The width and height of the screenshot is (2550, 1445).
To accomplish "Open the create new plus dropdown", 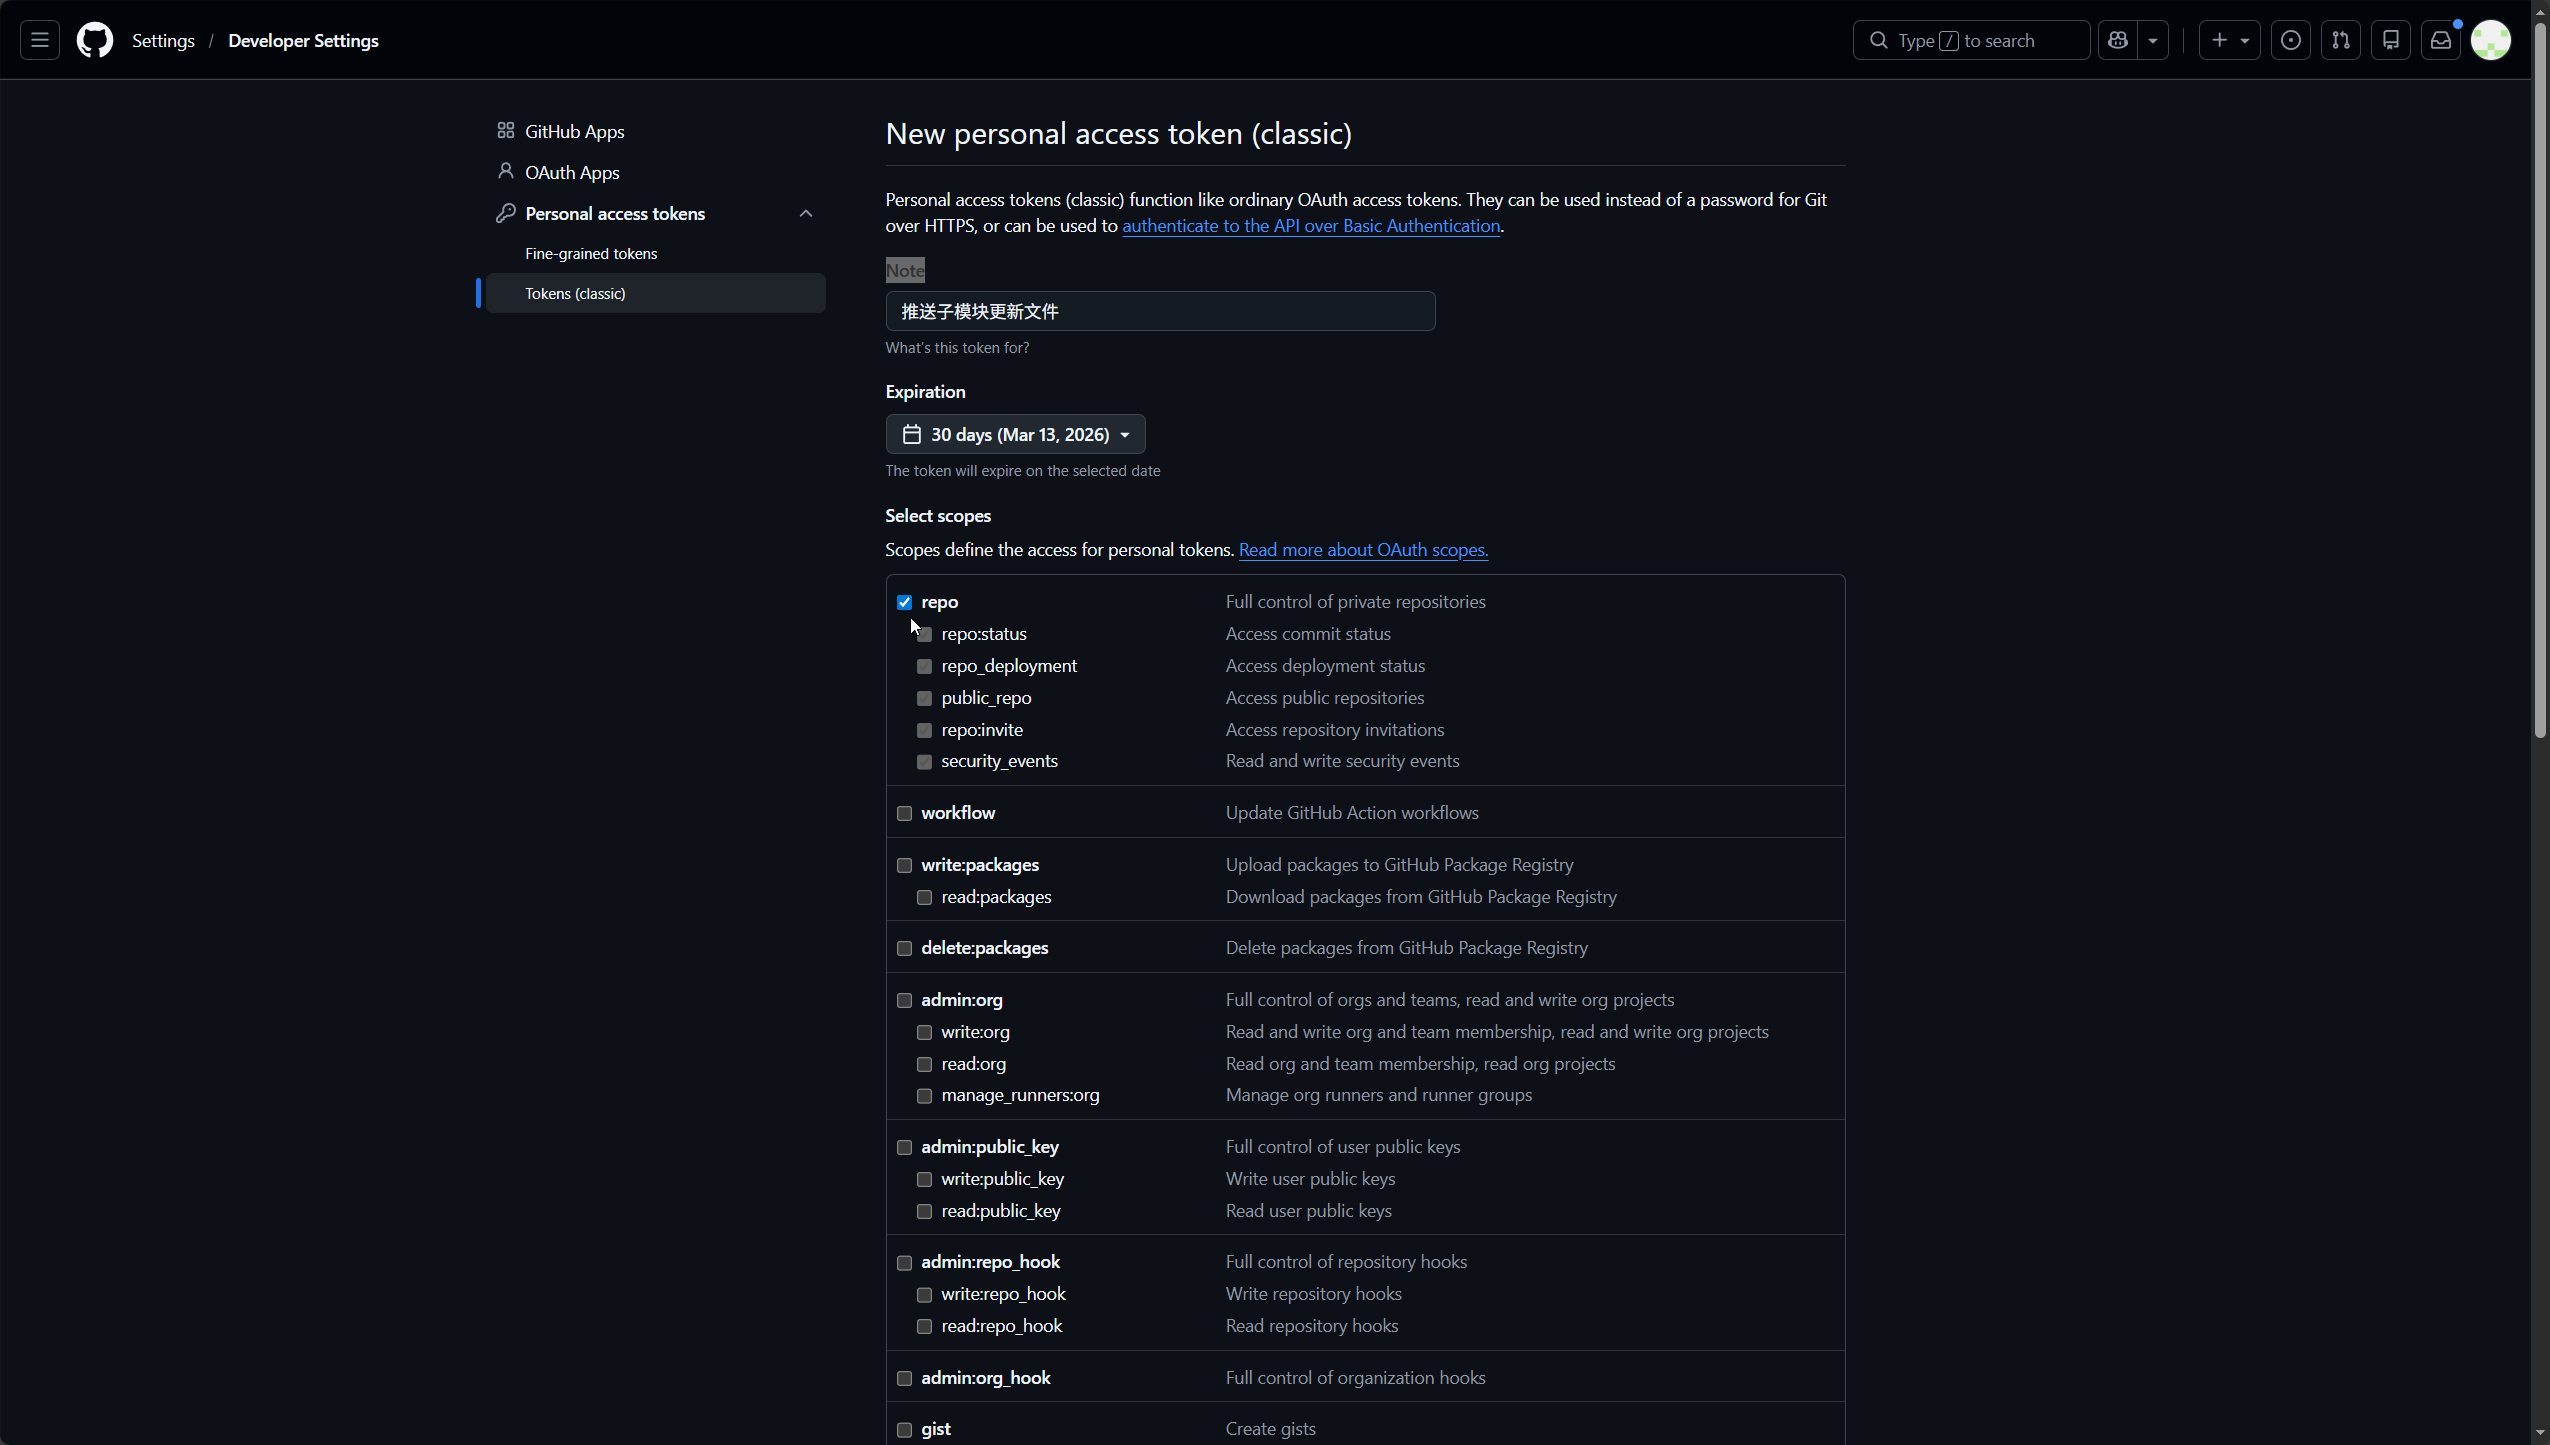I will point(2229,40).
